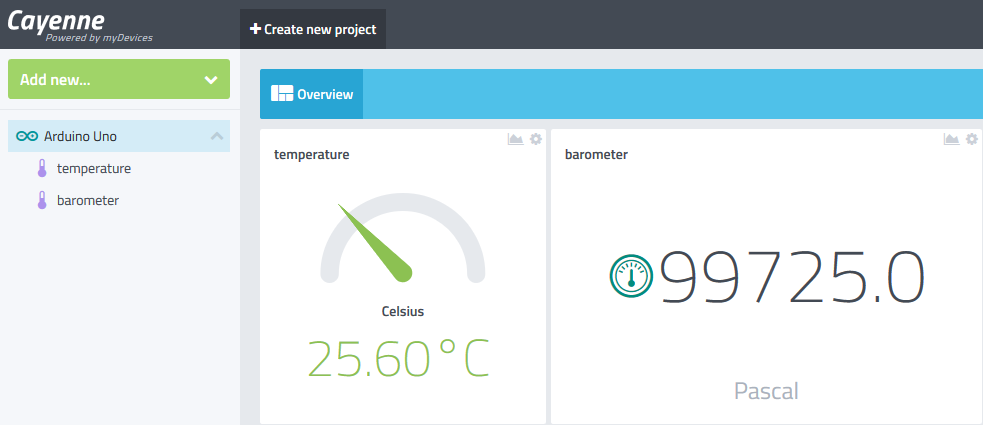Click the Celsius label under gauge
This screenshot has height=425, width=983.
click(x=403, y=311)
